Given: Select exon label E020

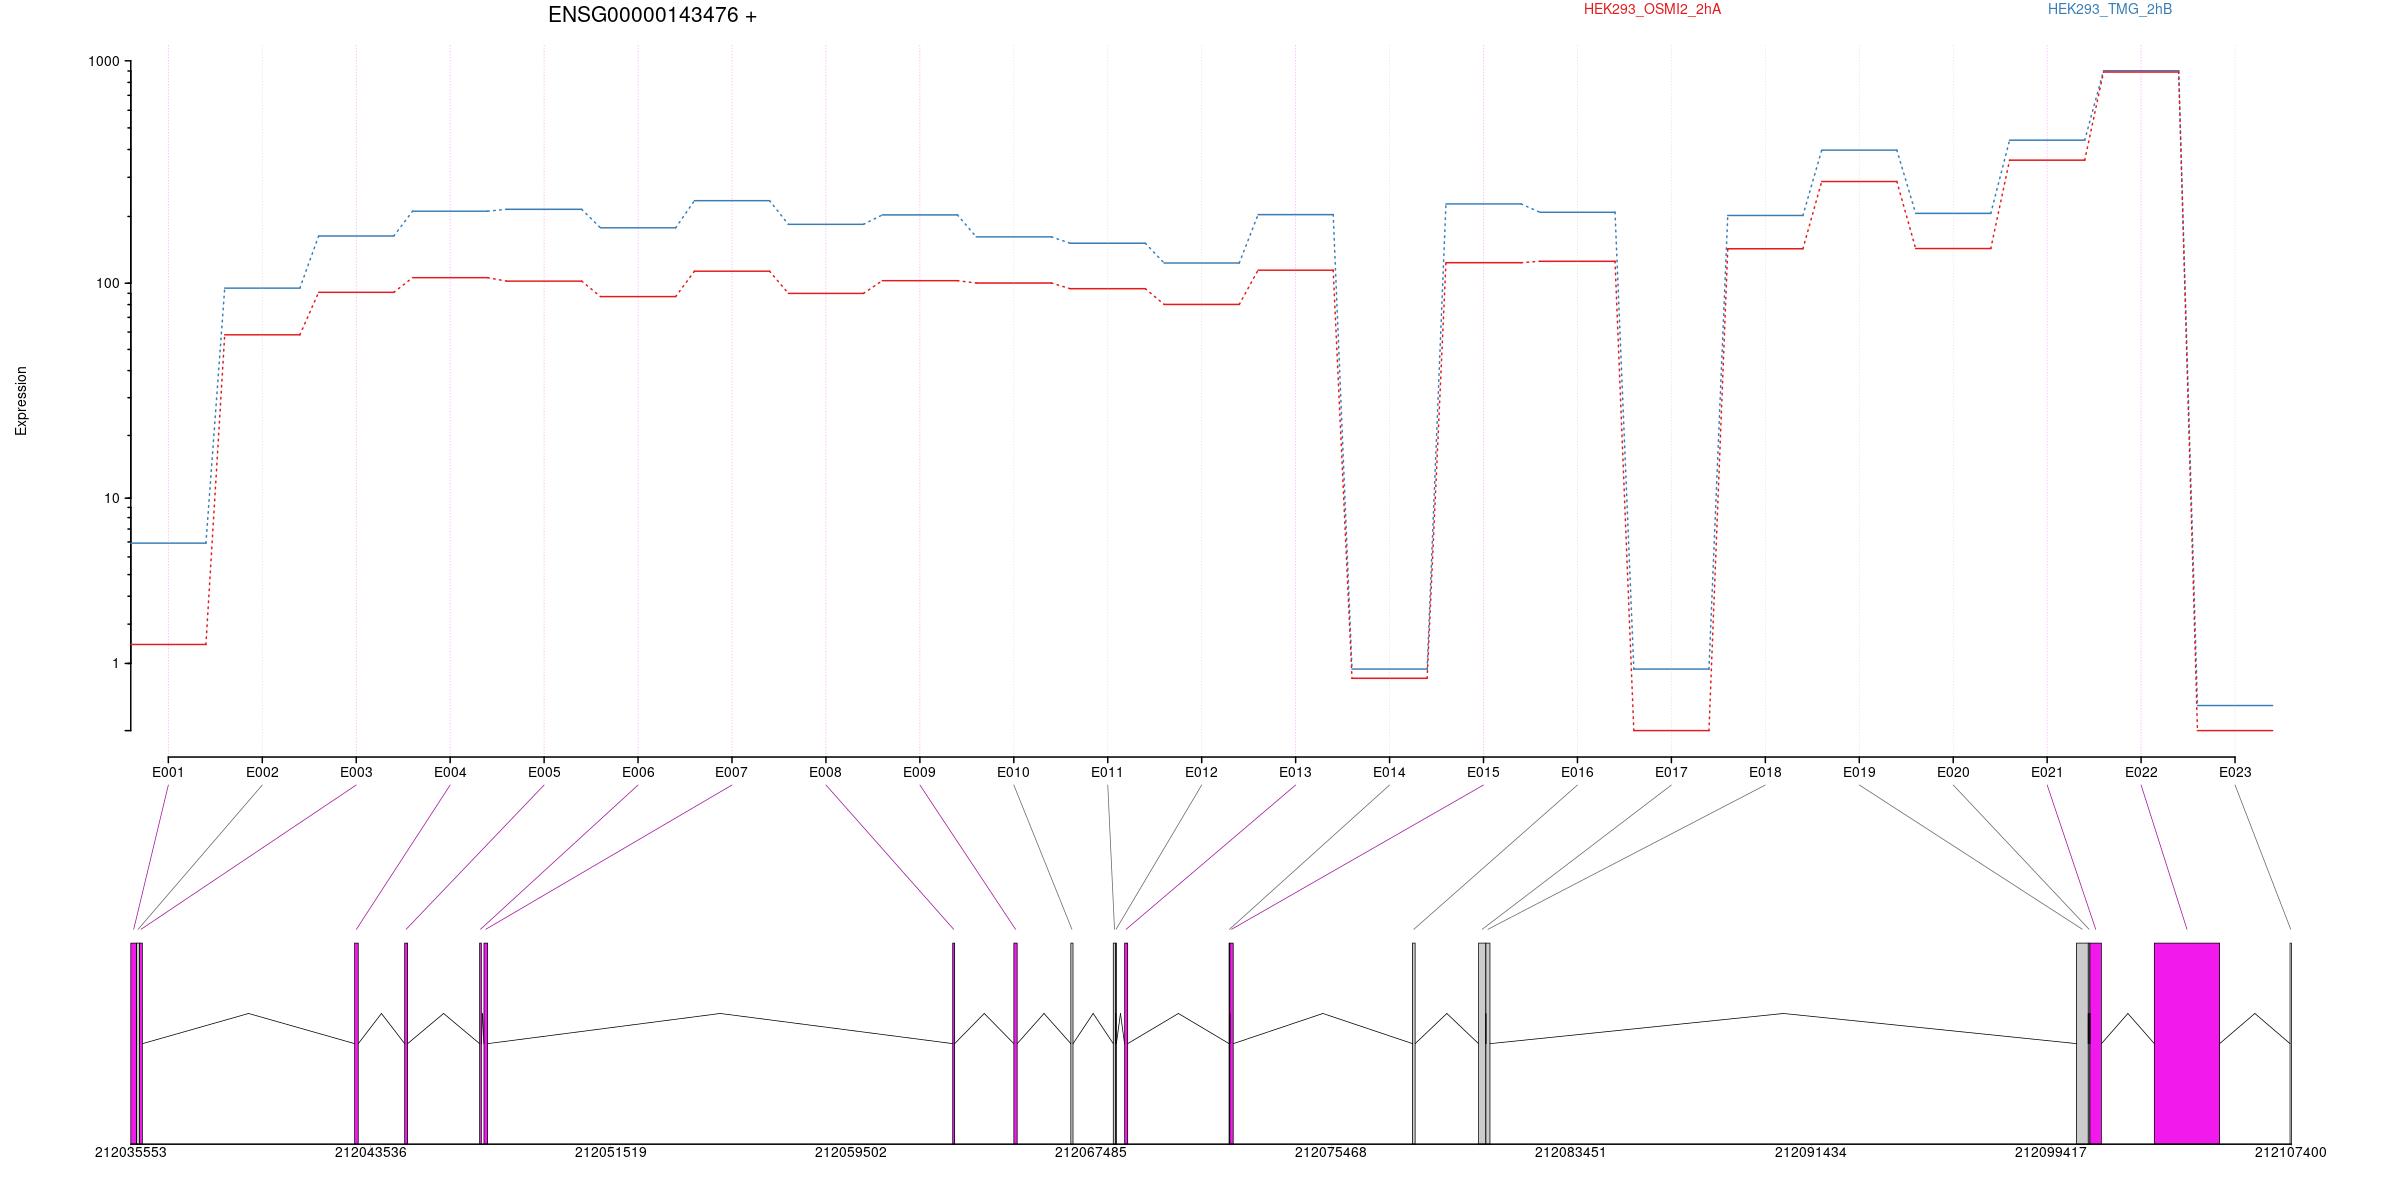Looking at the screenshot, I should (x=1953, y=772).
